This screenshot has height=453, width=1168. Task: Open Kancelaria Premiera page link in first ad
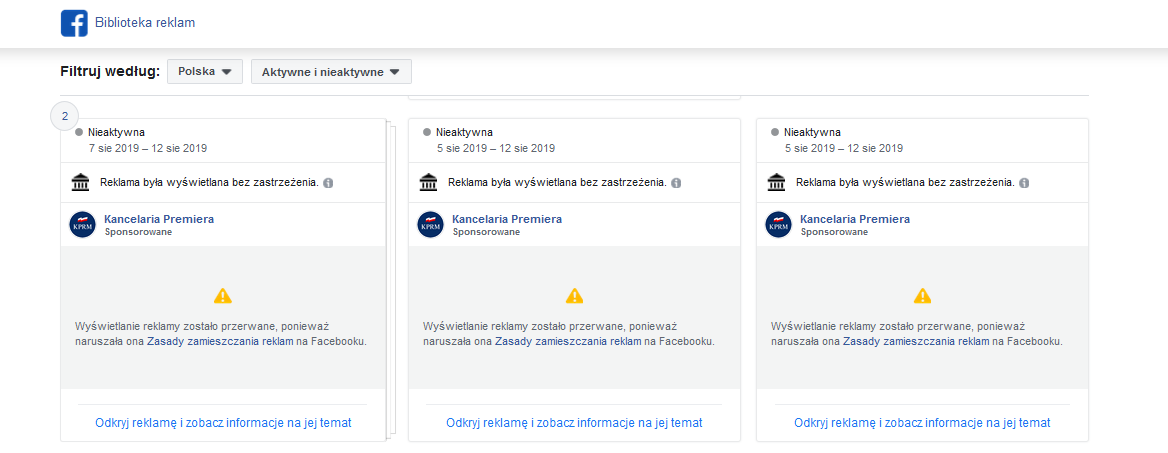[159, 219]
